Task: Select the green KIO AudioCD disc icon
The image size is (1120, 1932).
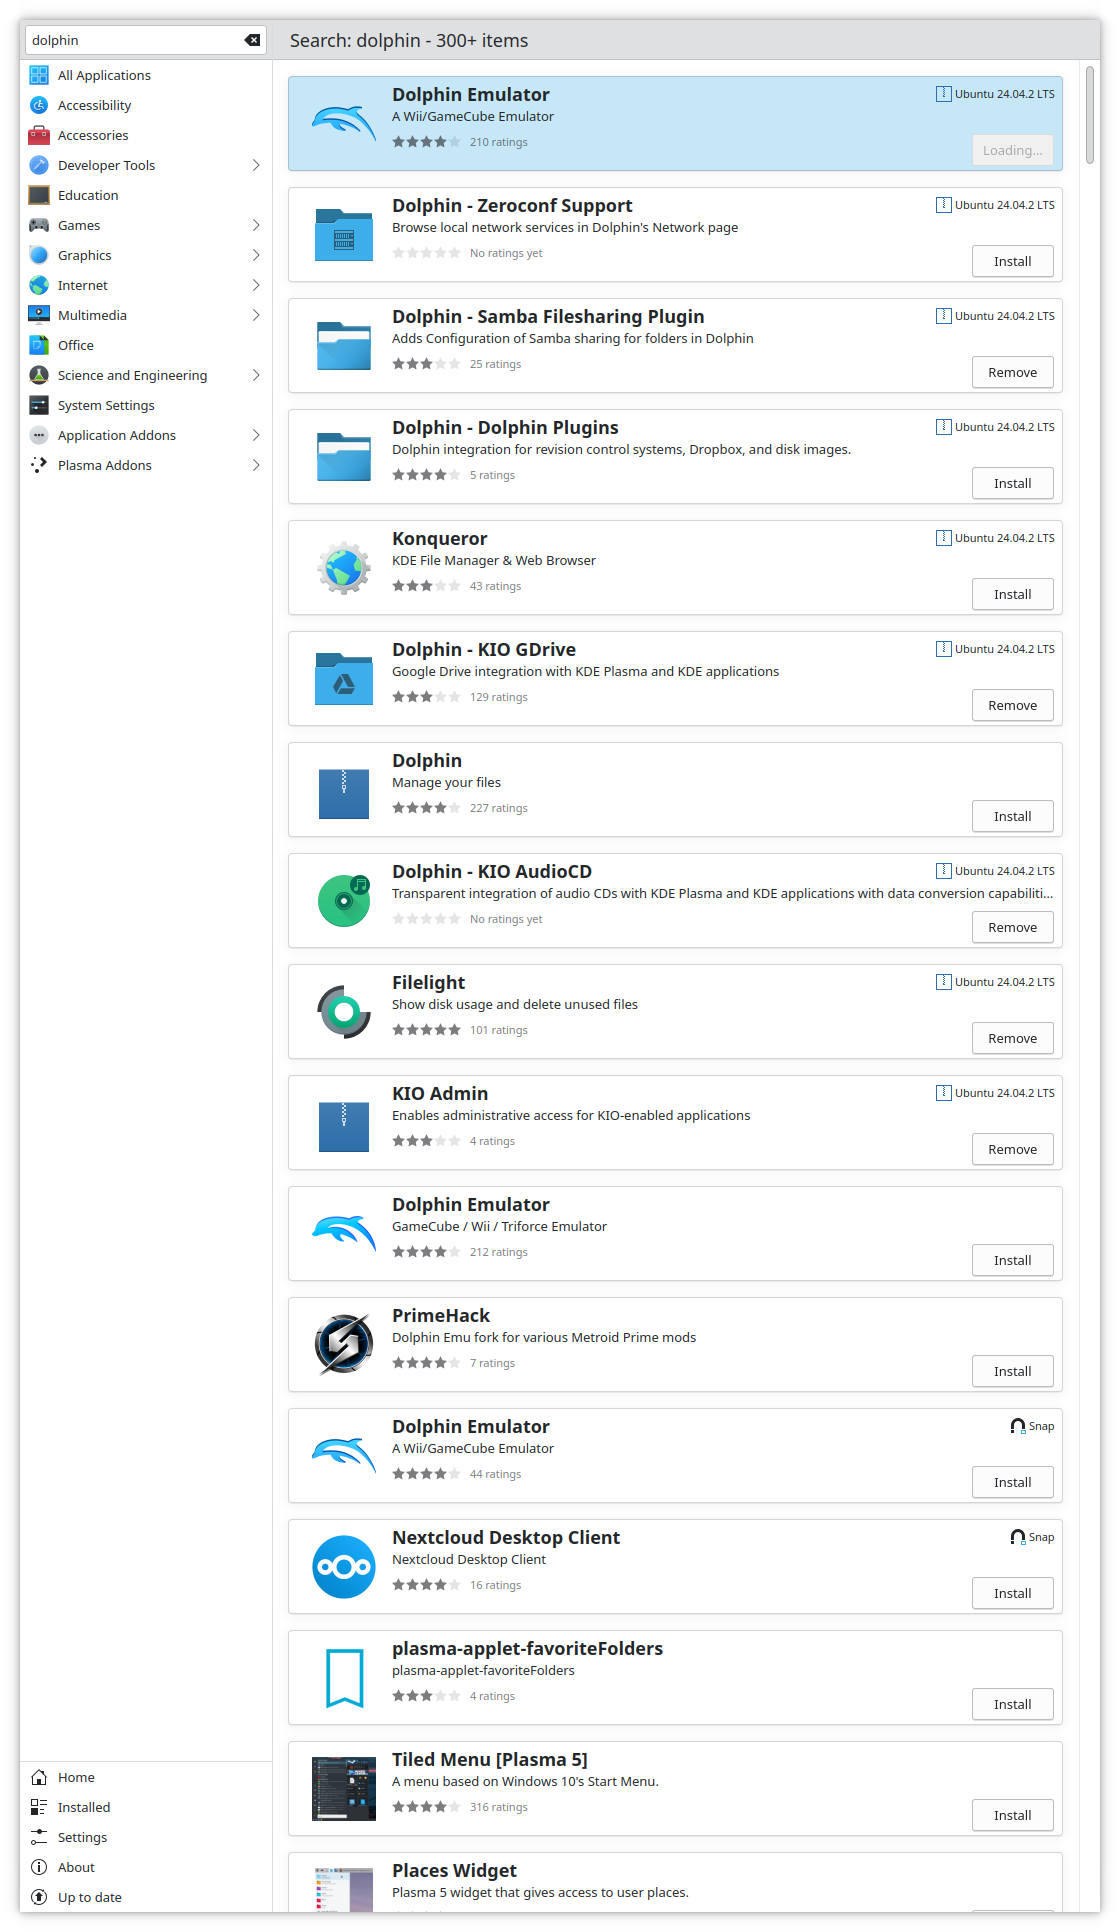Action: point(344,900)
